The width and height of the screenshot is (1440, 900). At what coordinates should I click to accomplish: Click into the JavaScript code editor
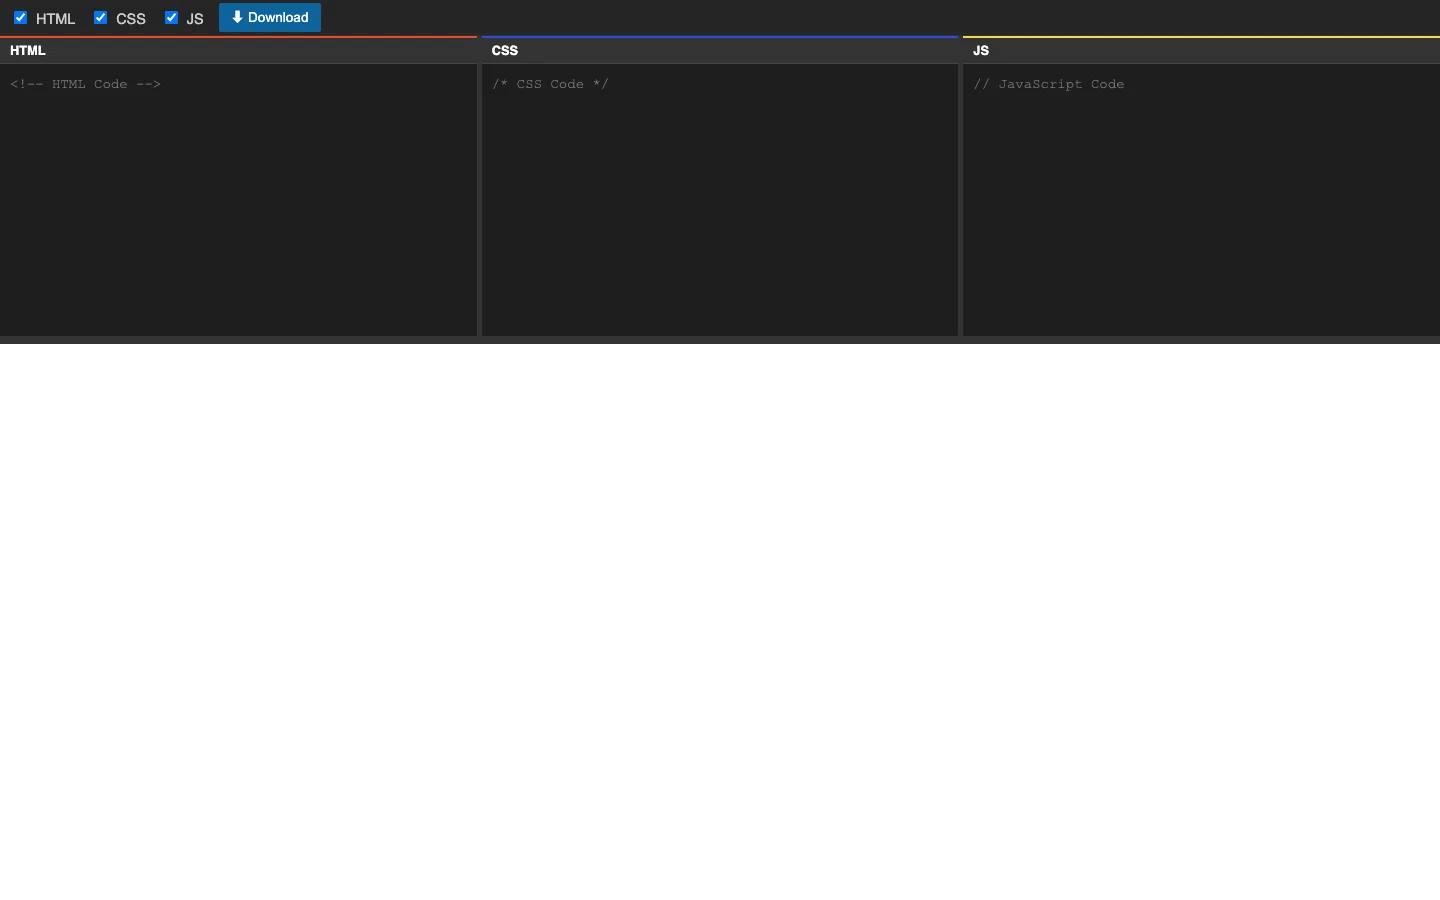(x=1201, y=200)
